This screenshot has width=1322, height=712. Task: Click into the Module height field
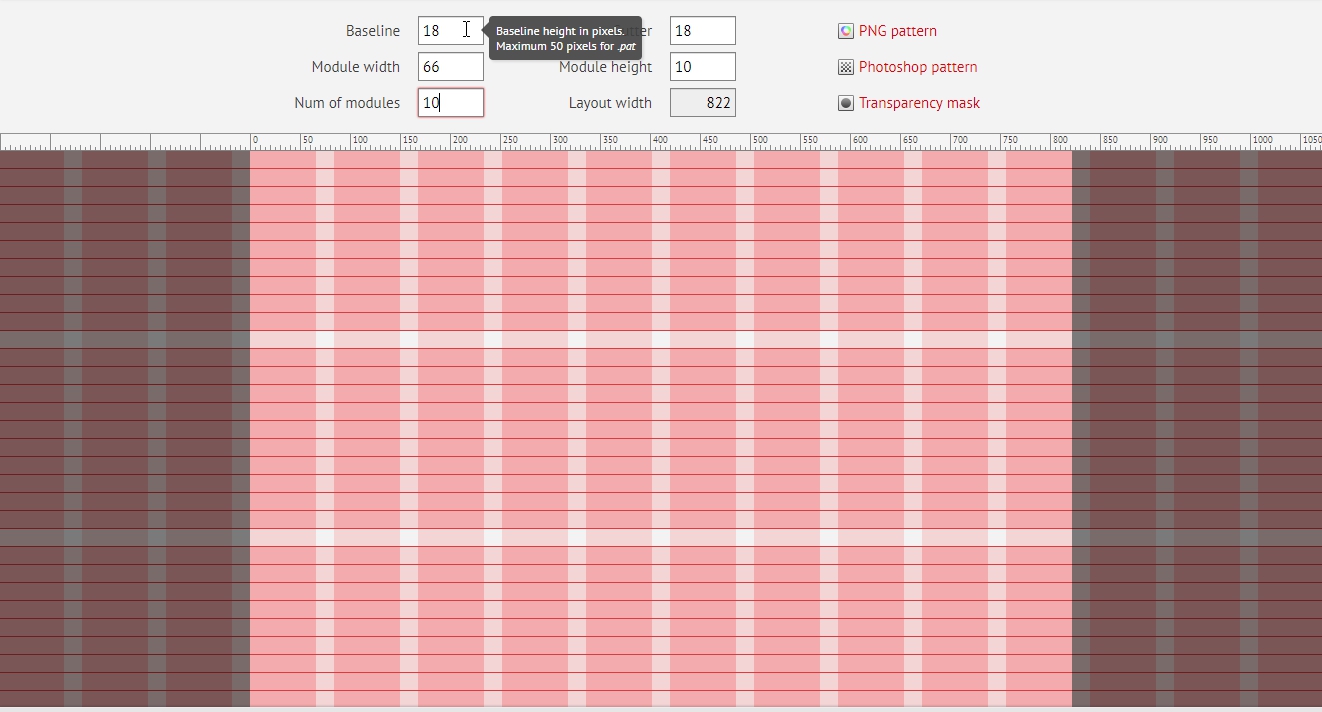[x=702, y=67]
